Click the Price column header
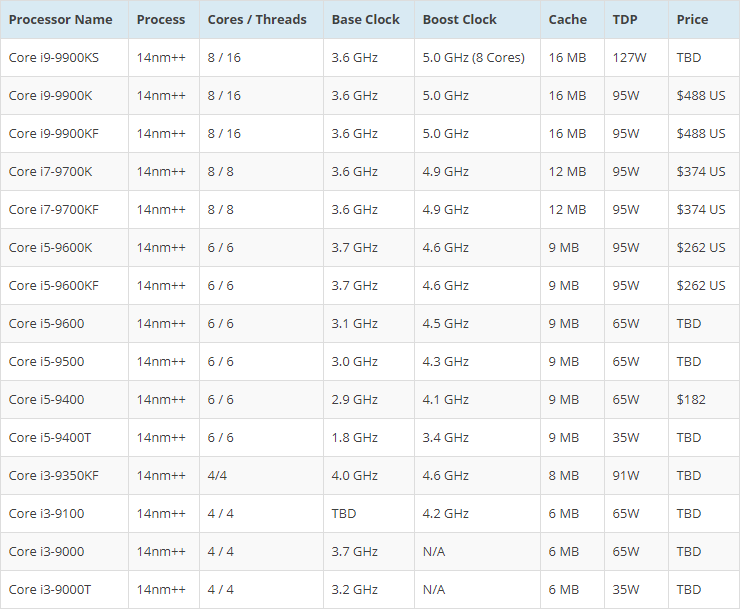Viewport: 740px width, 609px height. point(704,19)
